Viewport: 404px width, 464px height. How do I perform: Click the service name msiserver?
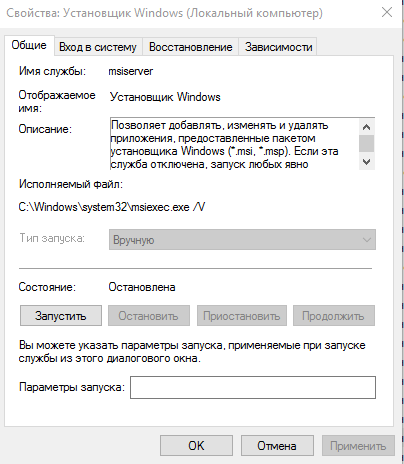tap(131, 71)
